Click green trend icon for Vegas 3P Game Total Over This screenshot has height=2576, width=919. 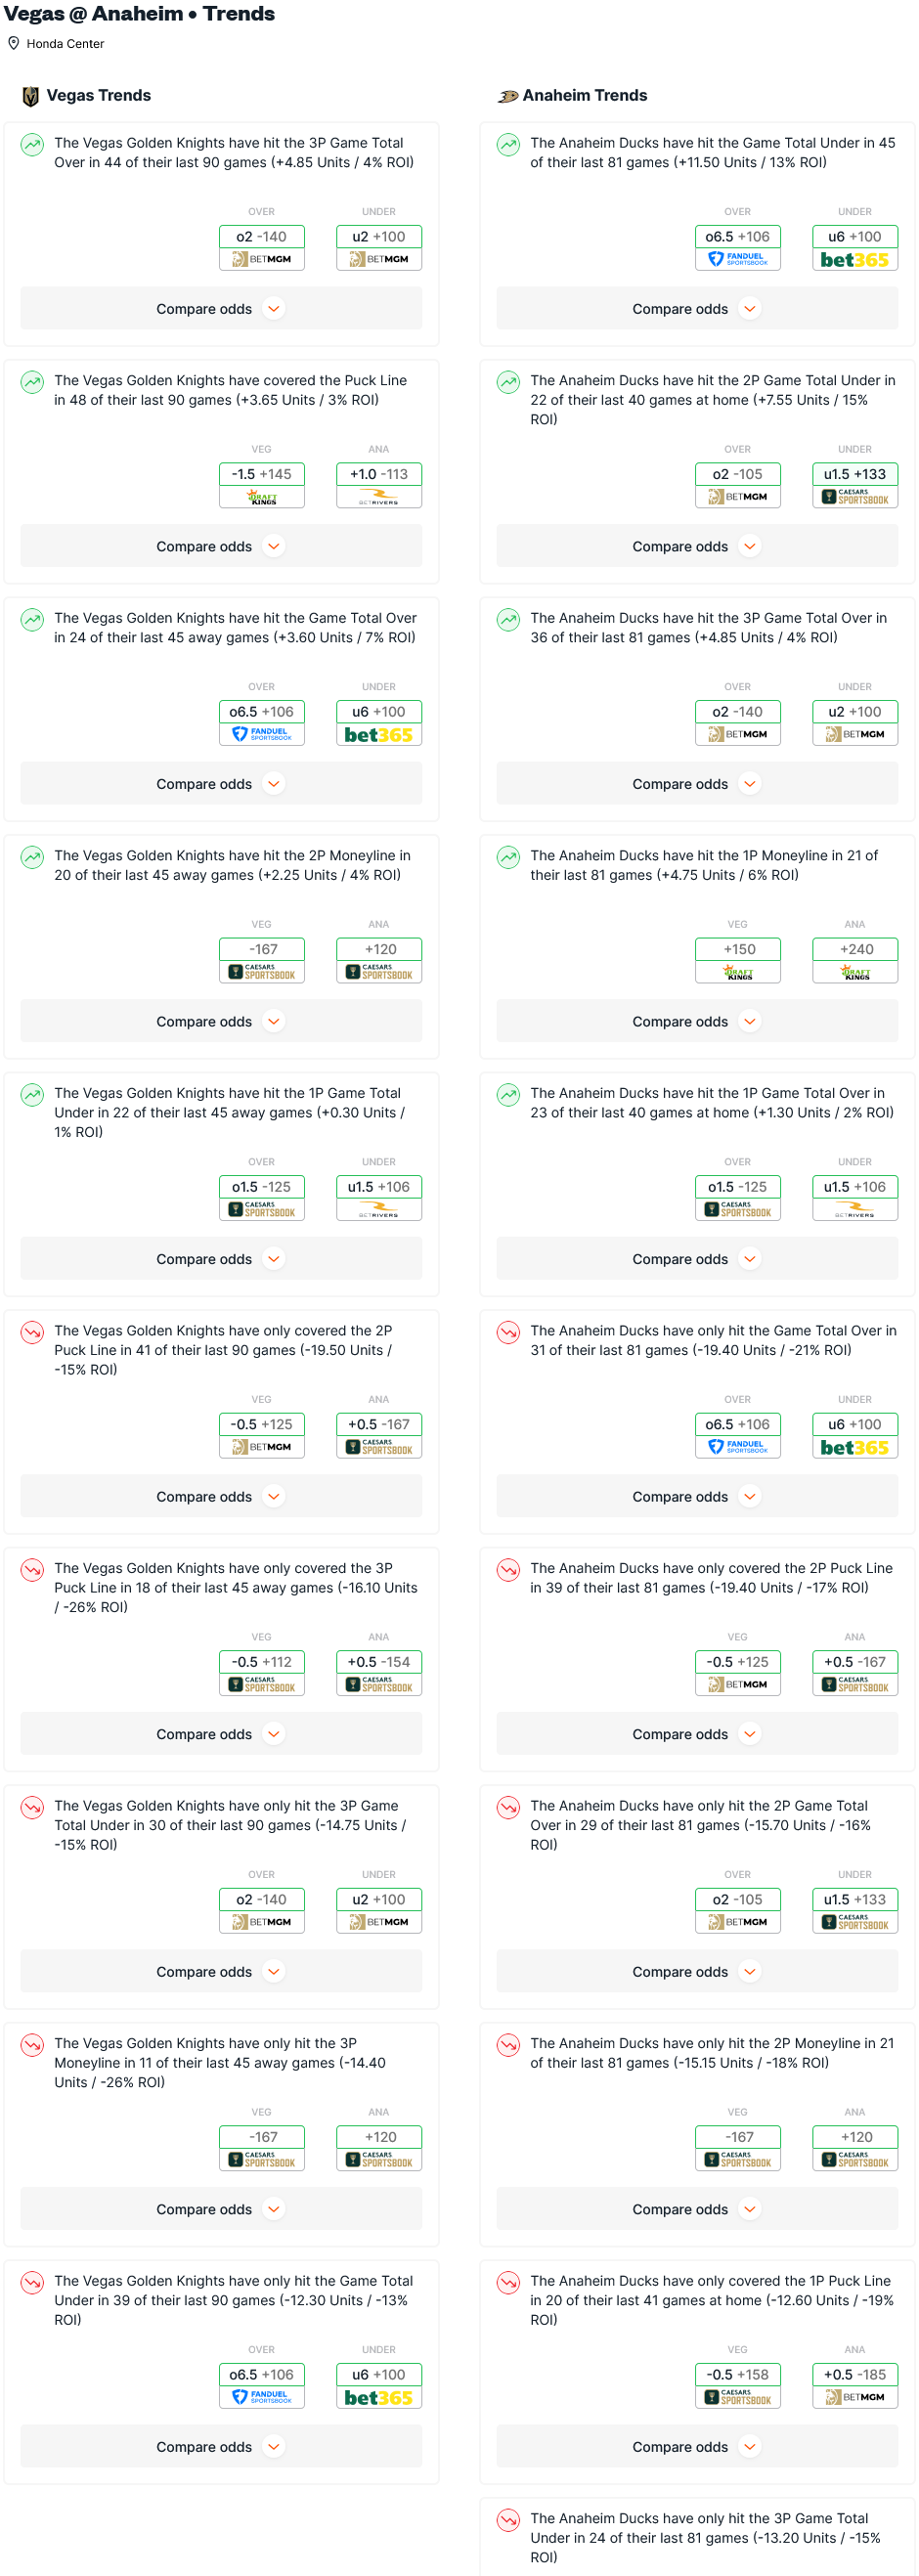33,145
